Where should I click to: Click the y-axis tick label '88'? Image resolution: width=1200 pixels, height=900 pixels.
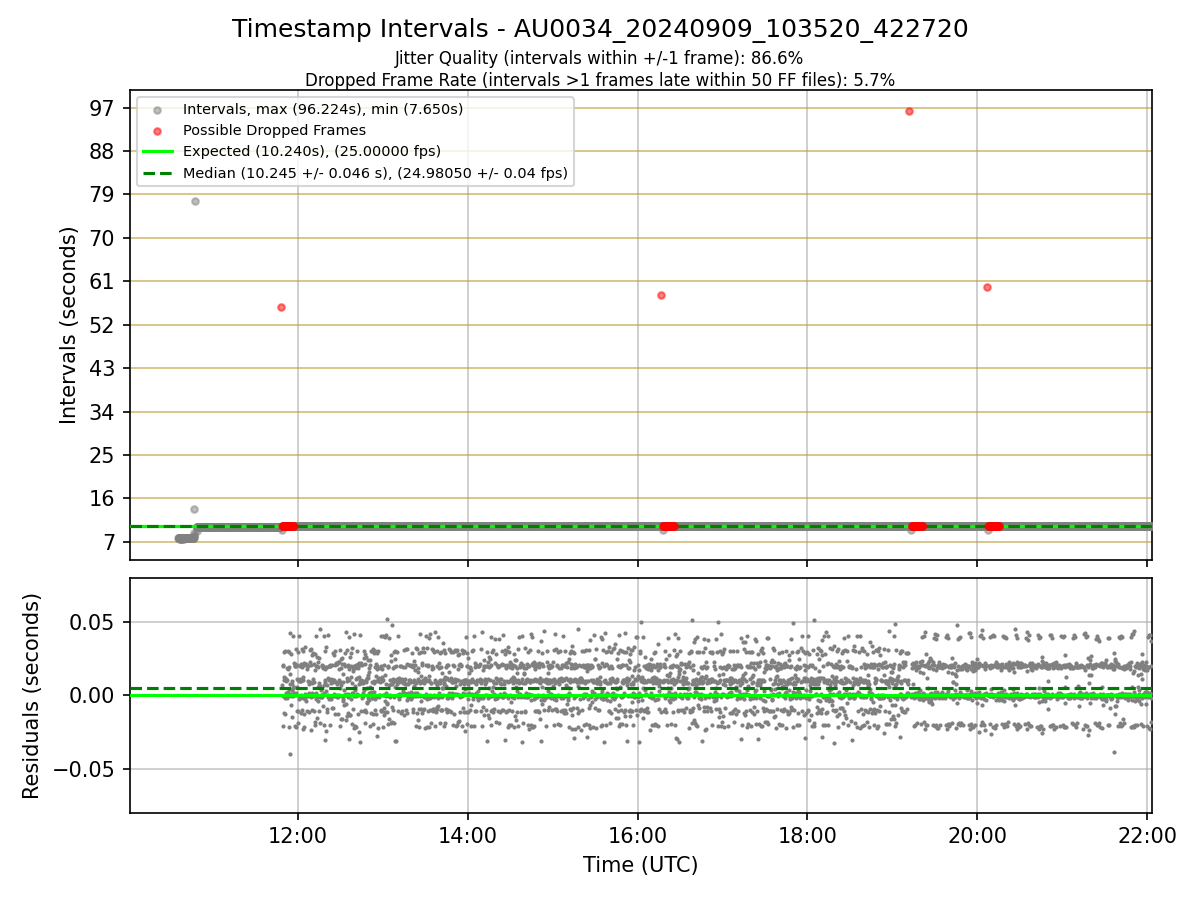(104, 151)
